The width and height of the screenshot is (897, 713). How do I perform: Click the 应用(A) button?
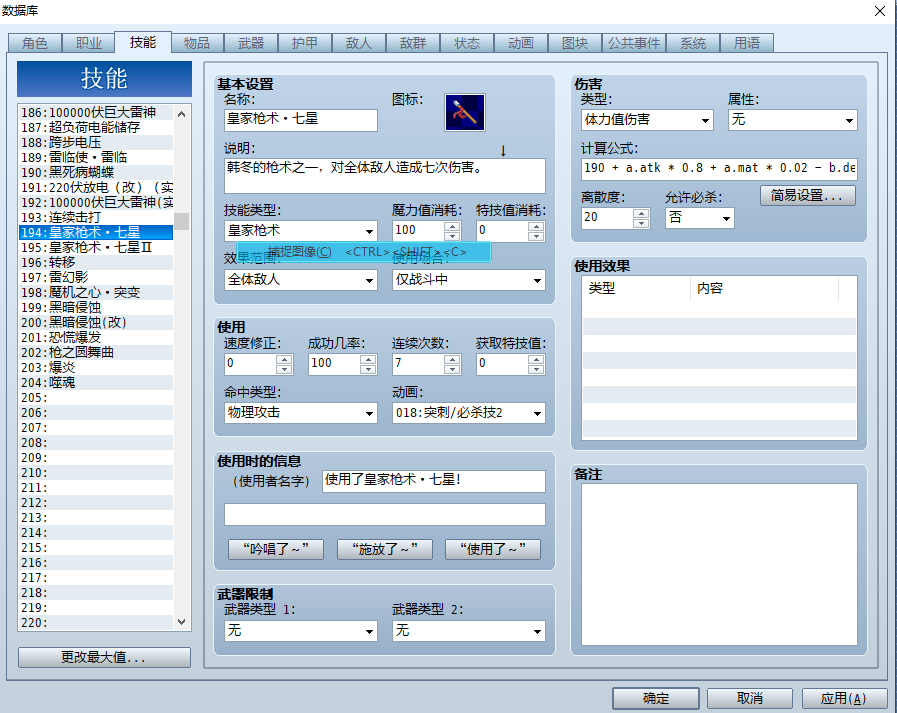[x=843, y=699]
